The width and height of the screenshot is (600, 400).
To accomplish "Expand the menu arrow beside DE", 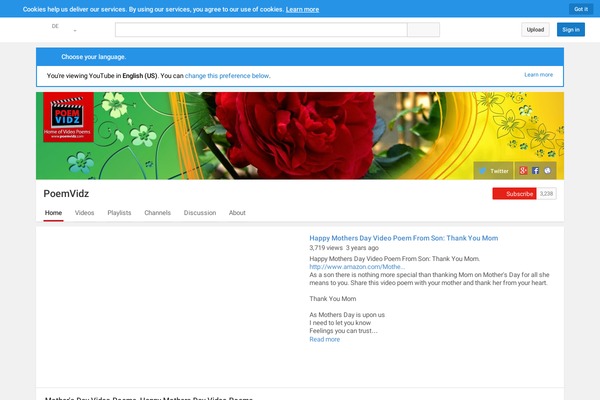I will 75,31.
